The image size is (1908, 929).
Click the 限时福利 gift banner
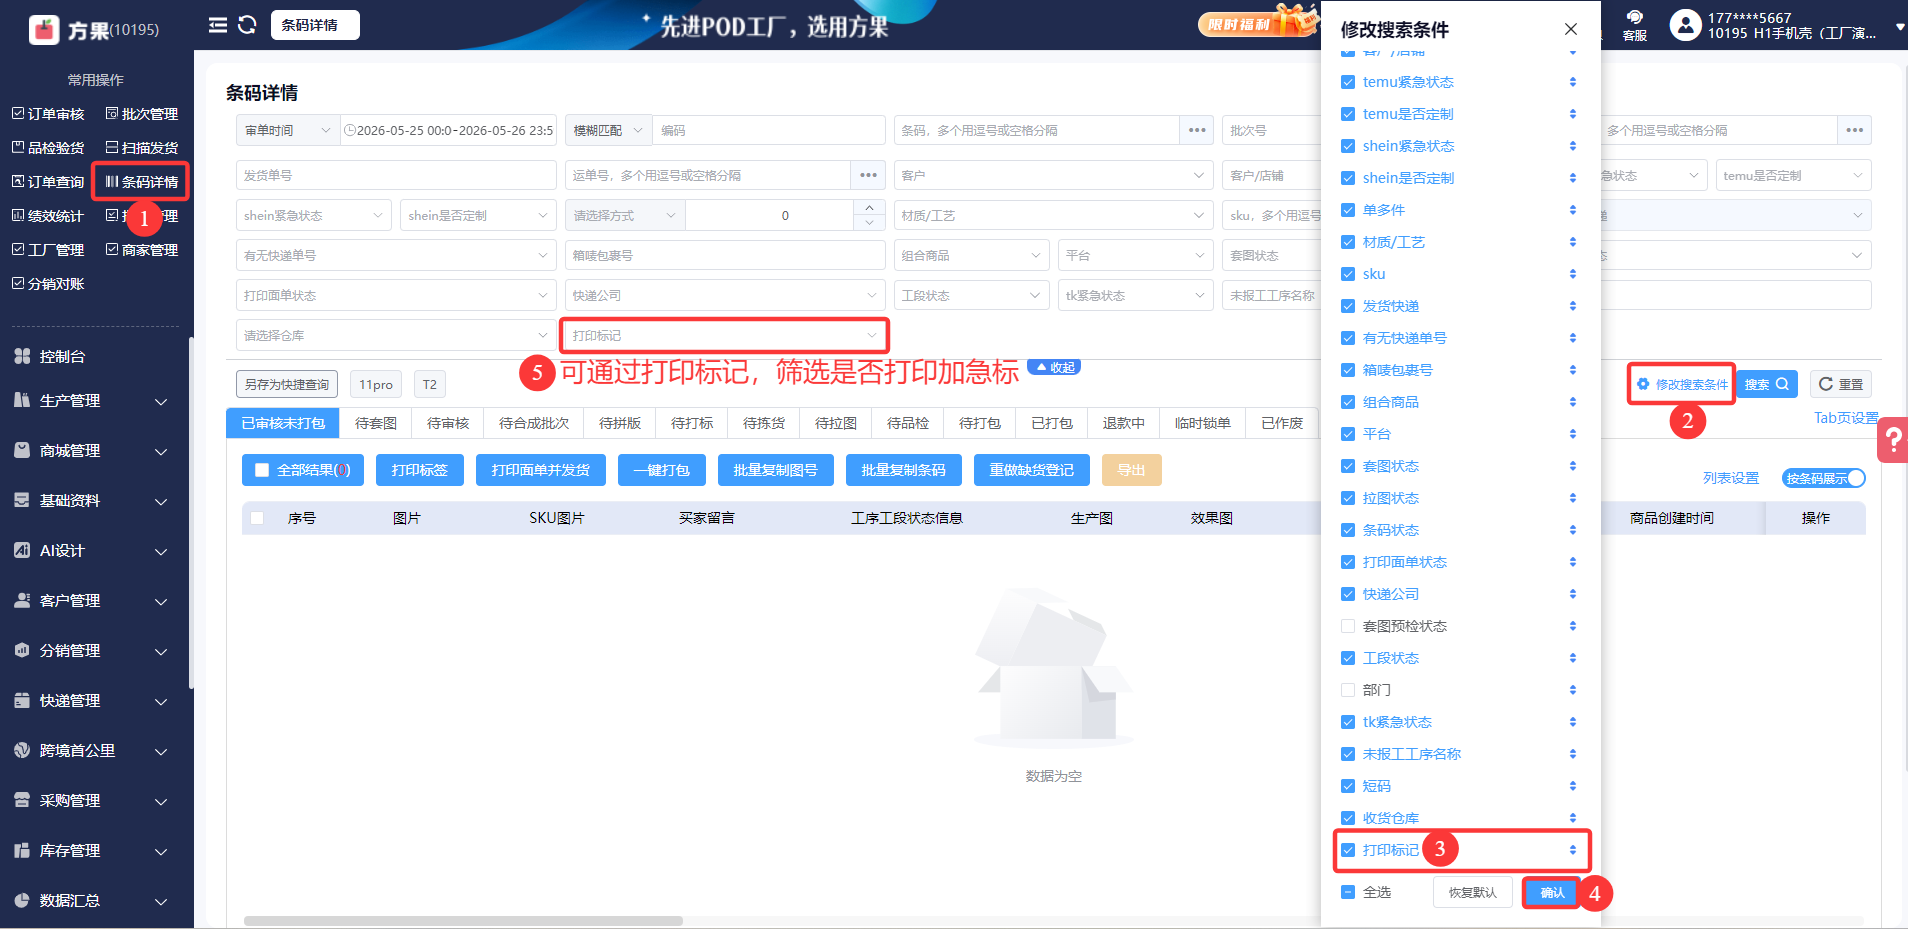tap(1258, 22)
